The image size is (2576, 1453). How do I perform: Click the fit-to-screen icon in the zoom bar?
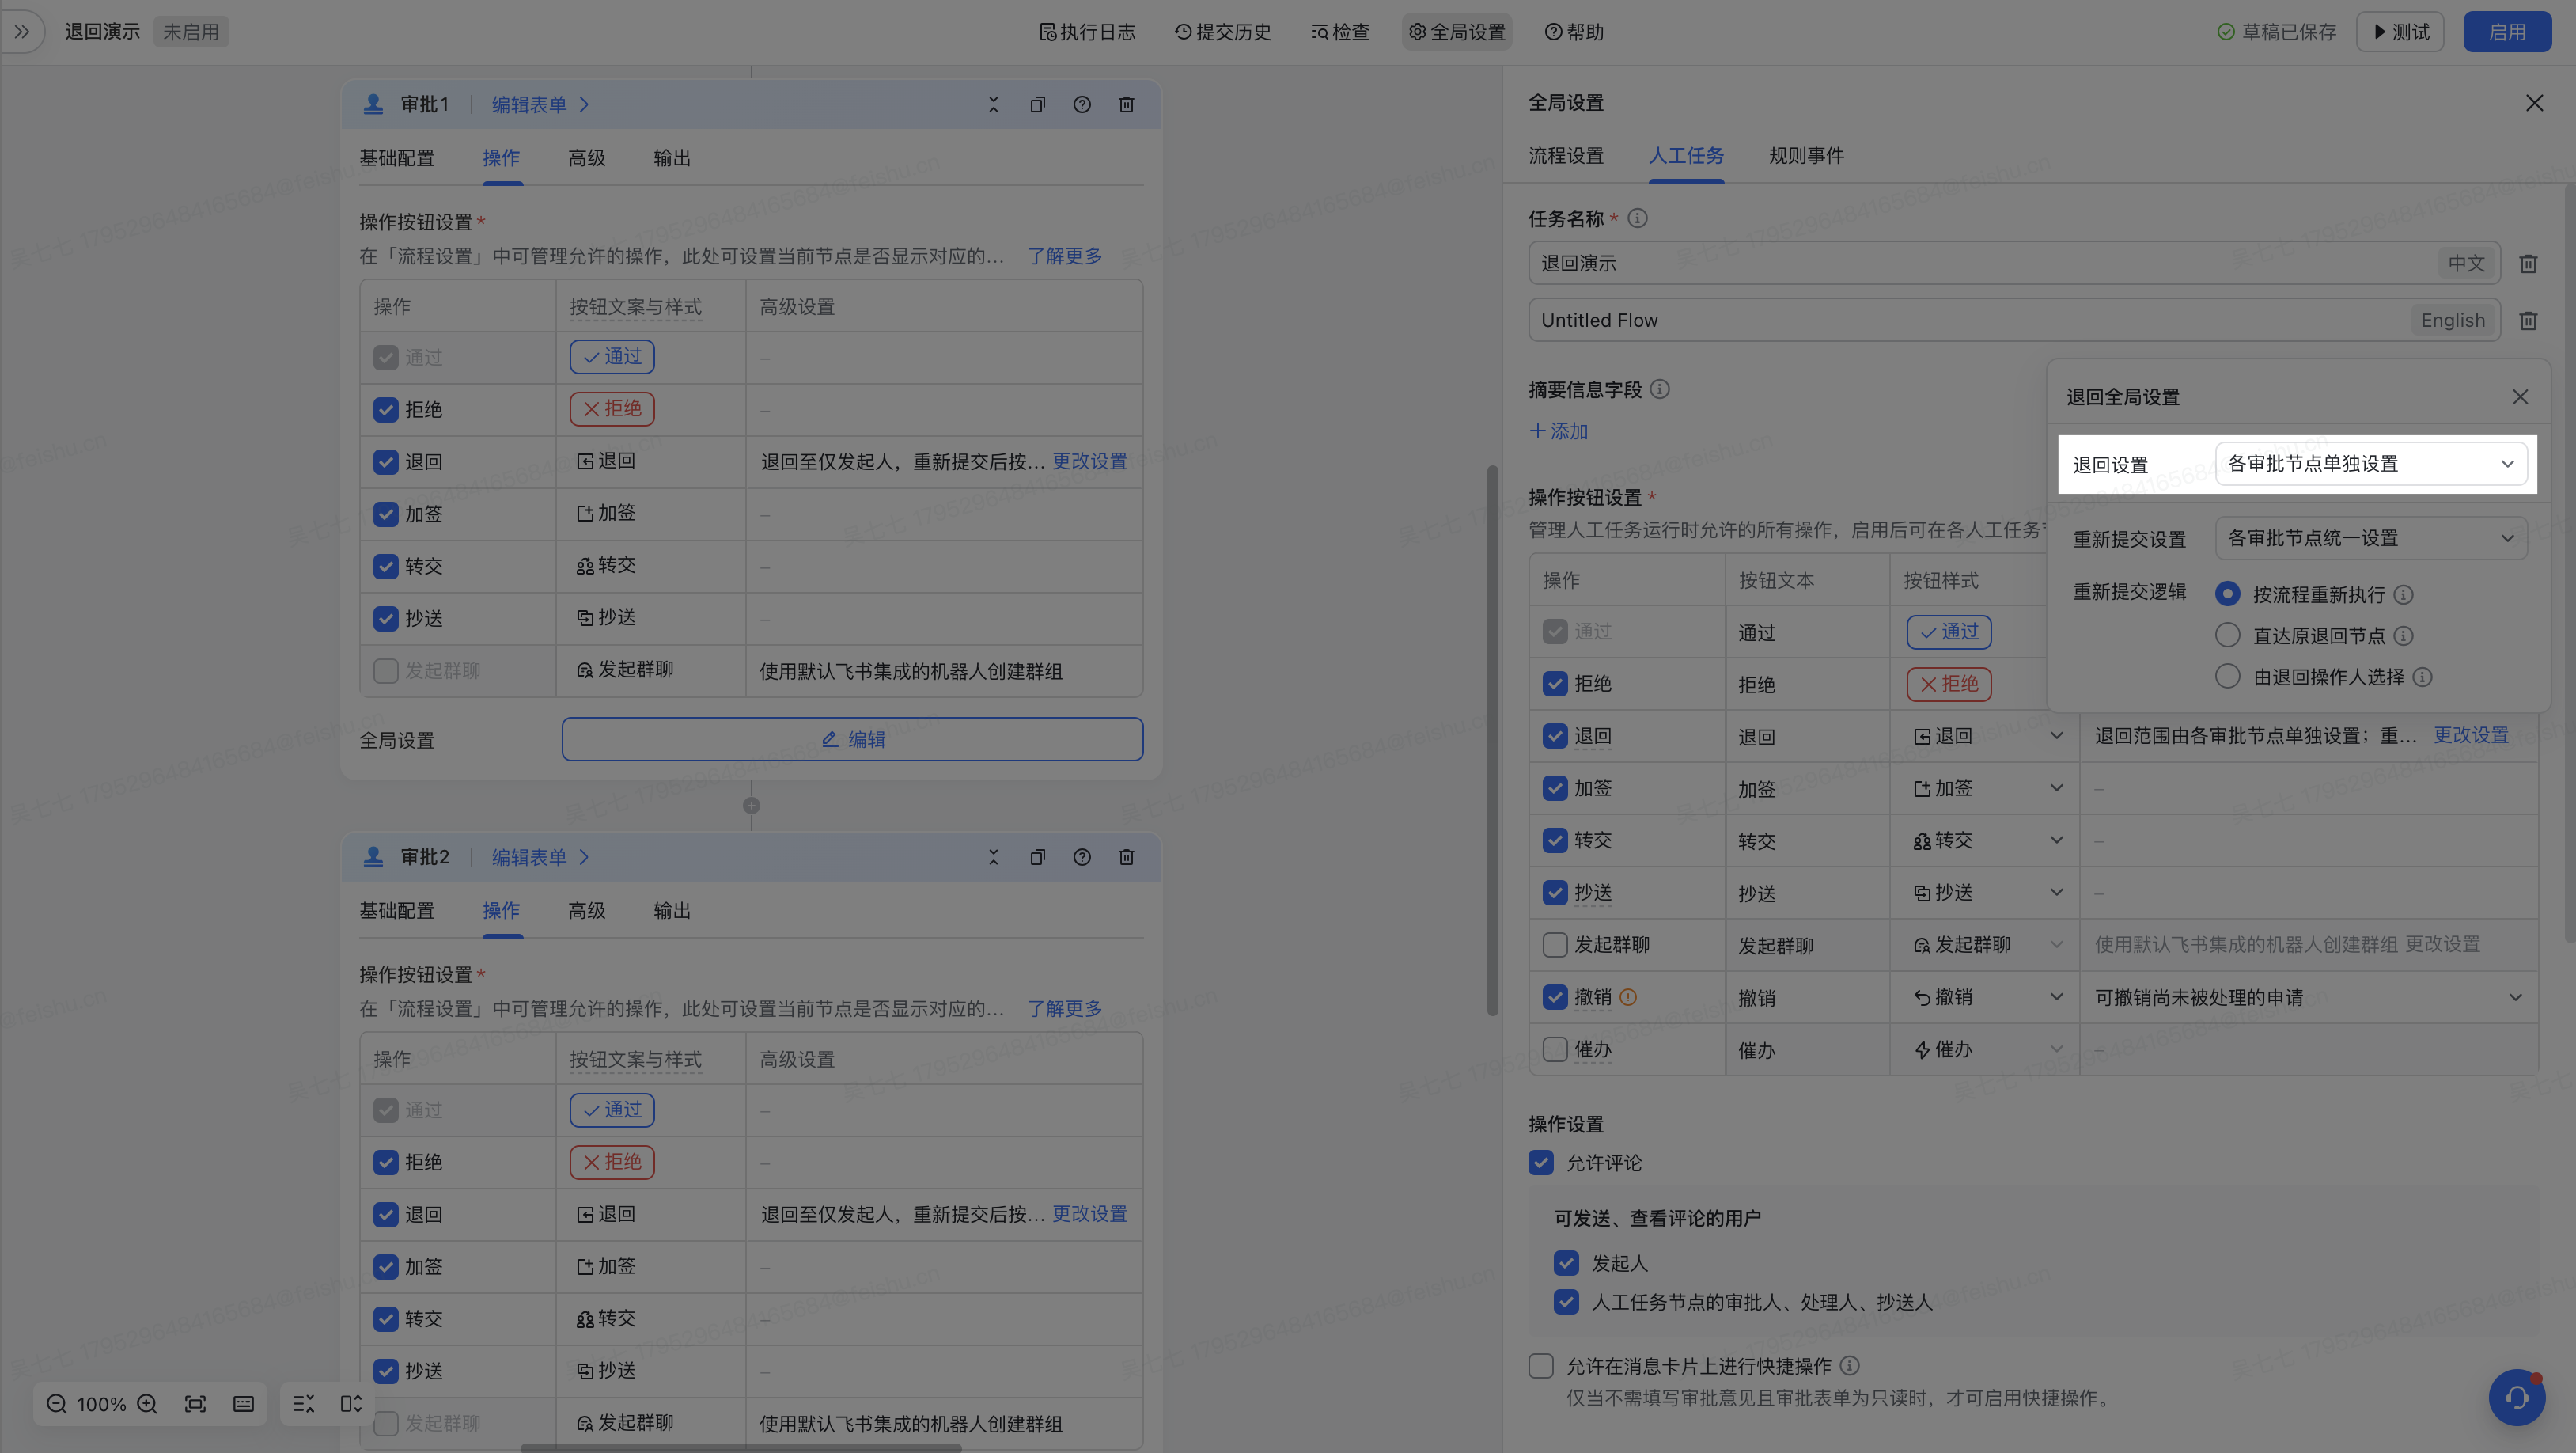[196, 1404]
